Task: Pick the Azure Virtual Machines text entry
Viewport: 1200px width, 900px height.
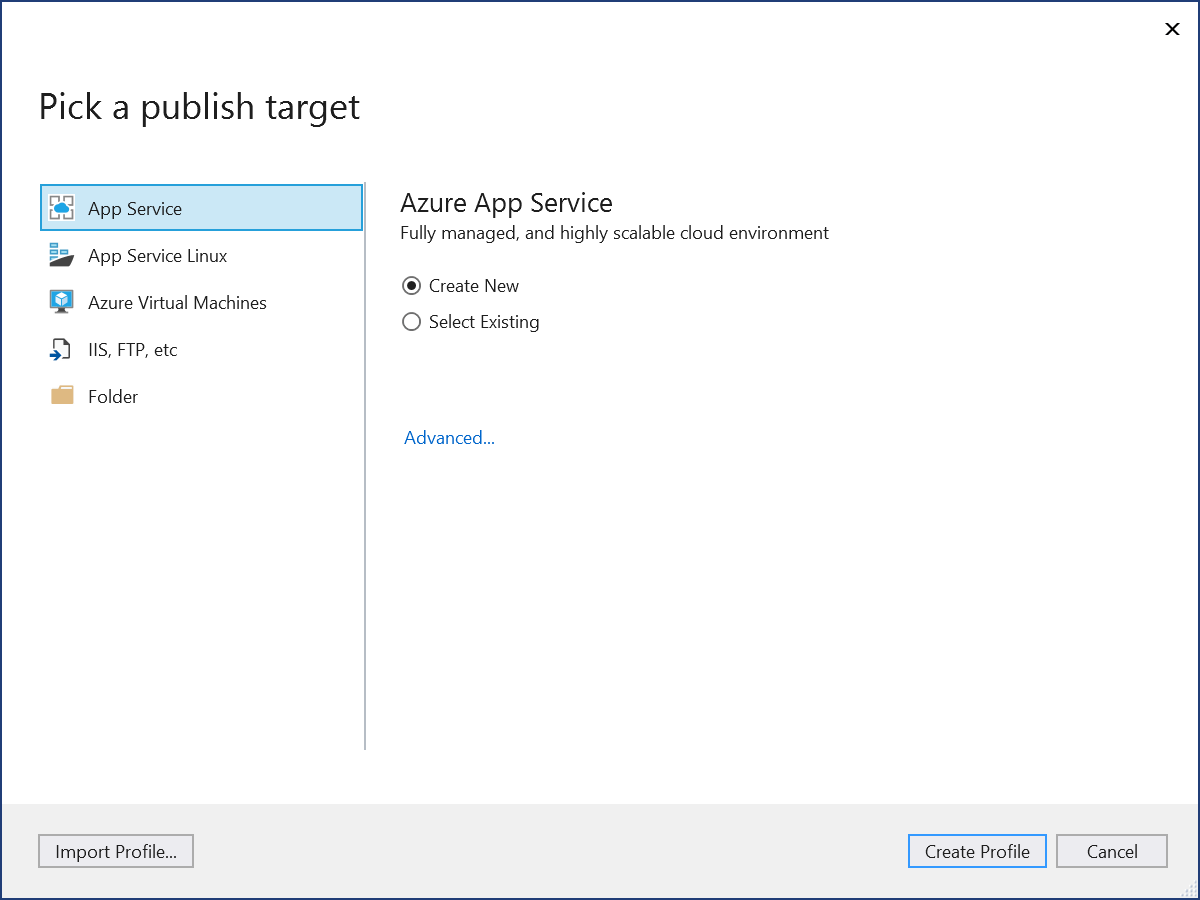Action: coord(177,303)
